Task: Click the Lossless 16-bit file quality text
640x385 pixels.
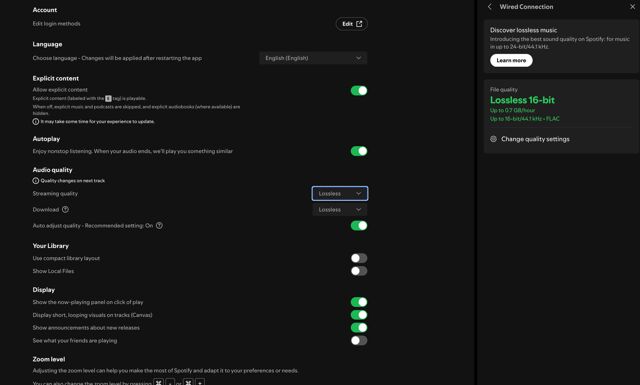Action: point(522,100)
